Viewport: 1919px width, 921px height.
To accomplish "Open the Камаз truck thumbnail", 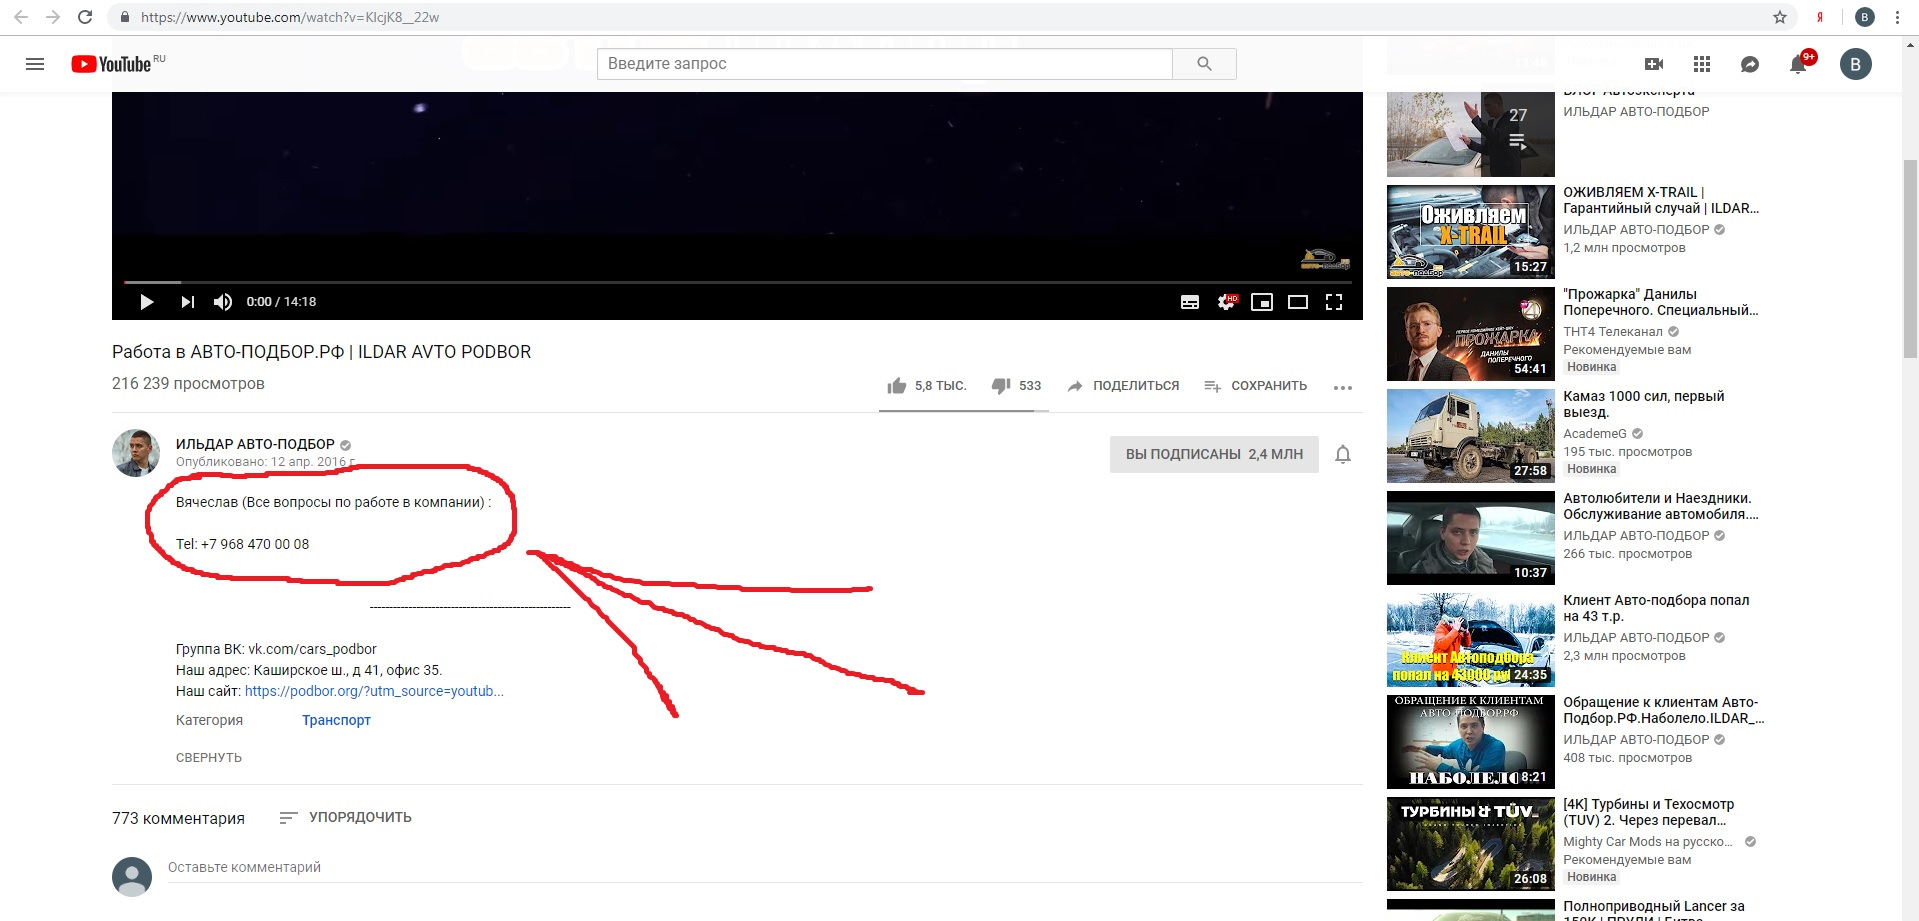I will pos(1471,436).
